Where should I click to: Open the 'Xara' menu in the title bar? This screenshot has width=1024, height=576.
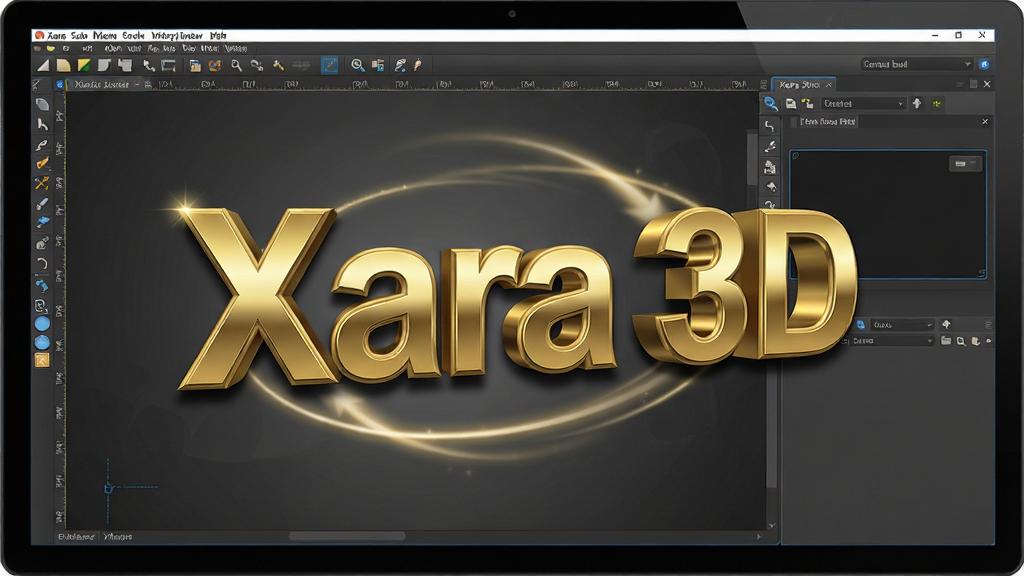(x=57, y=35)
